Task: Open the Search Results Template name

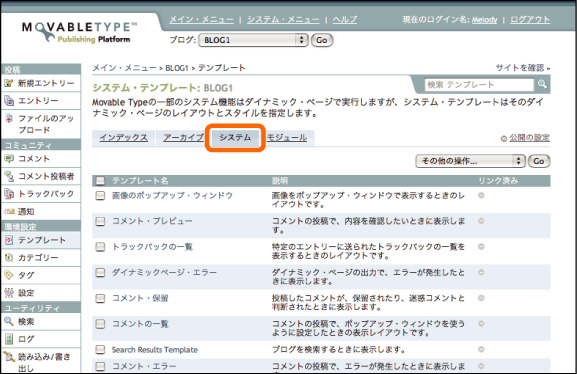Action: click(155, 350)
